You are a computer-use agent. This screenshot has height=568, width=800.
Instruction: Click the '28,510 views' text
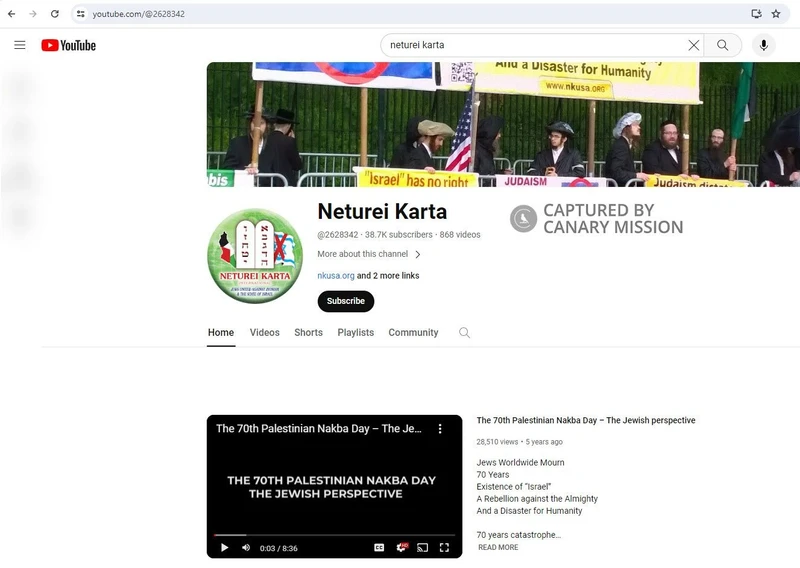(497, 442)
